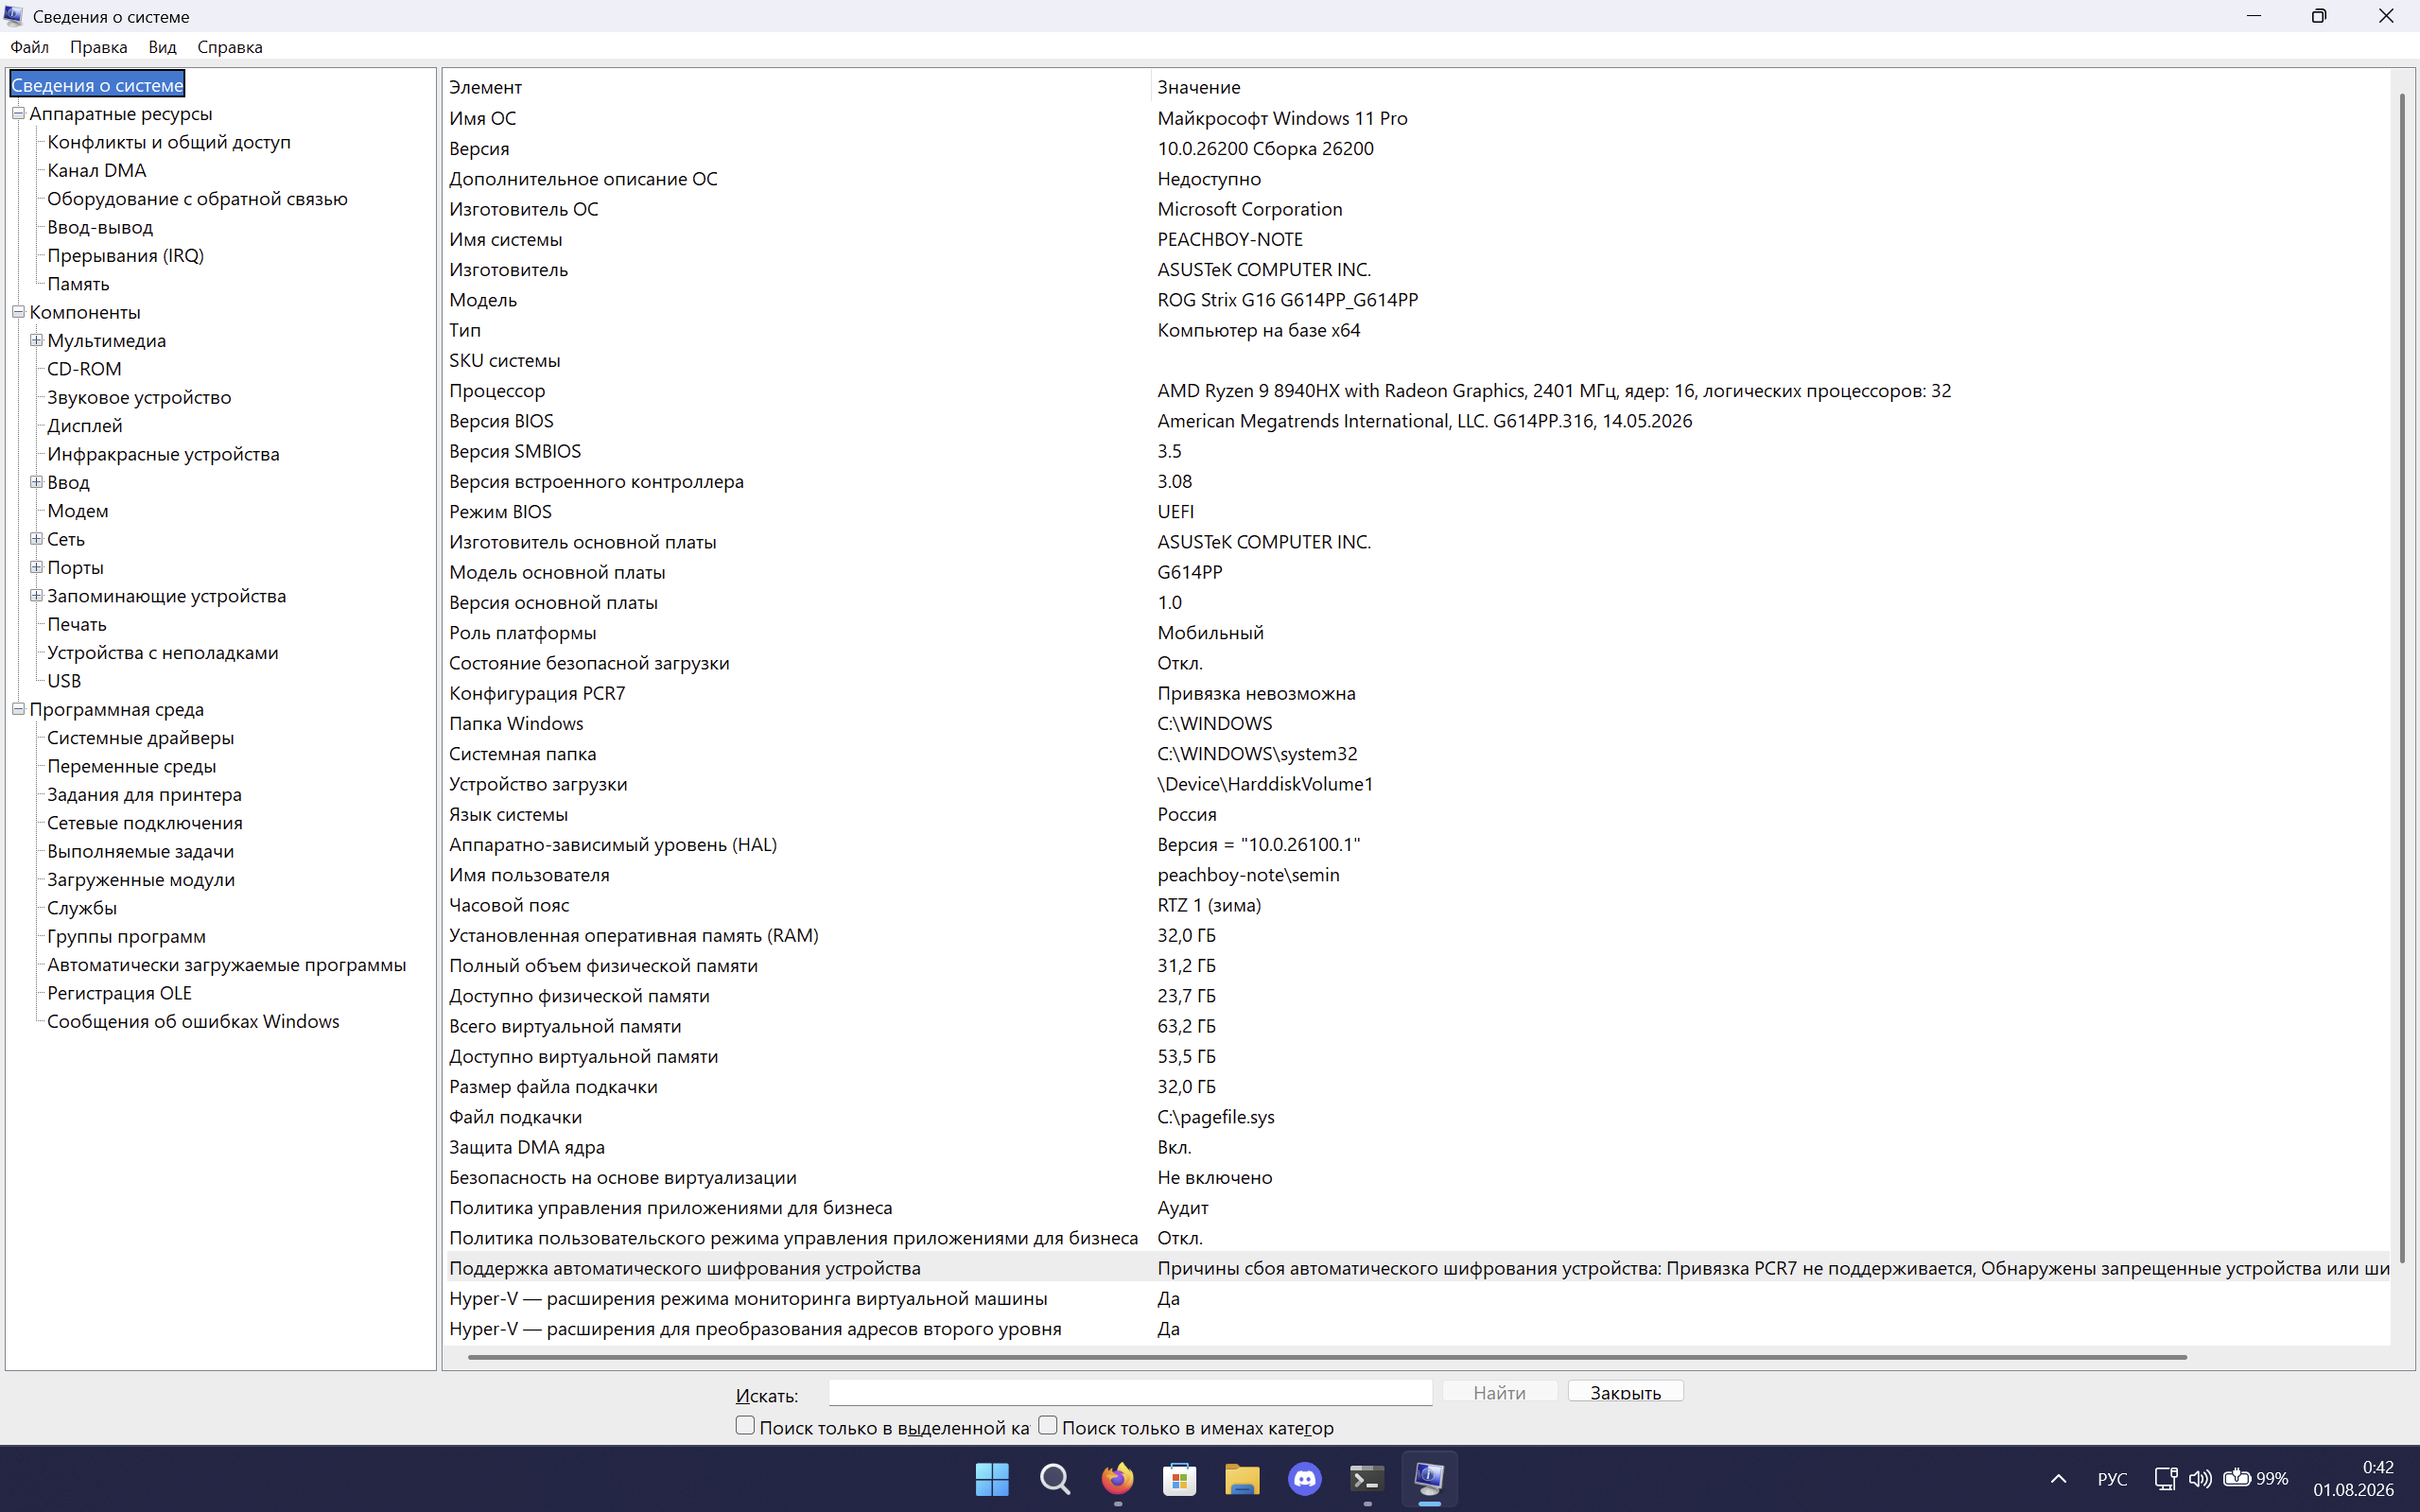Open the Windows Start menu

992,1479
